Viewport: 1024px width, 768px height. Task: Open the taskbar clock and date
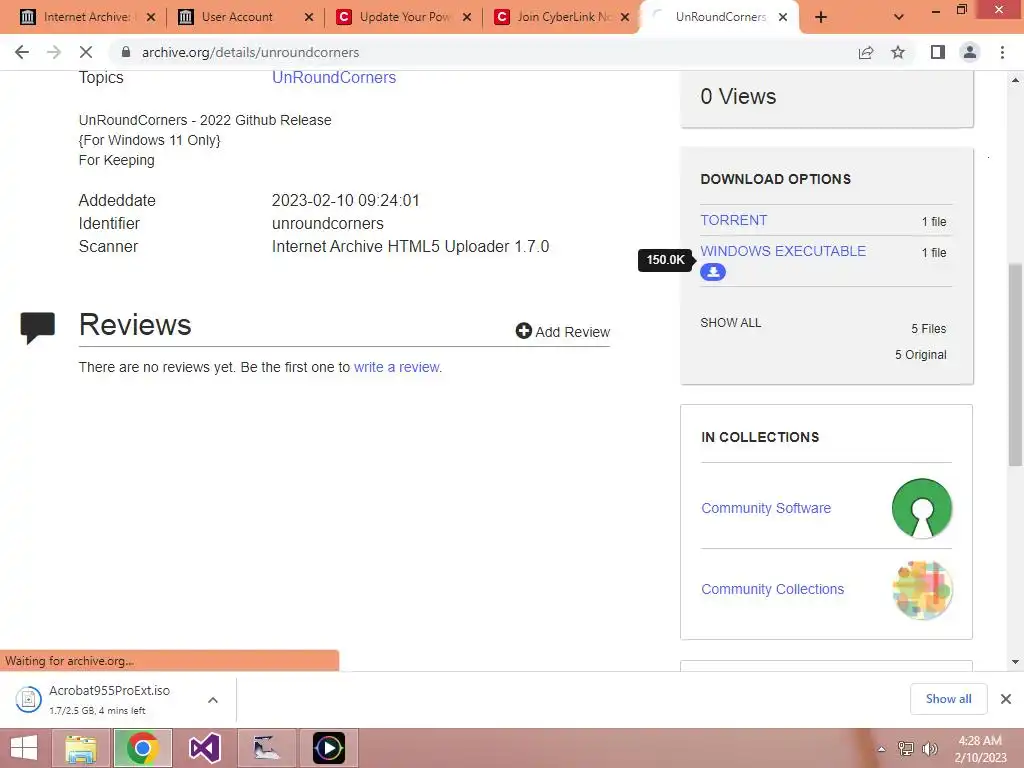point(980,749)
